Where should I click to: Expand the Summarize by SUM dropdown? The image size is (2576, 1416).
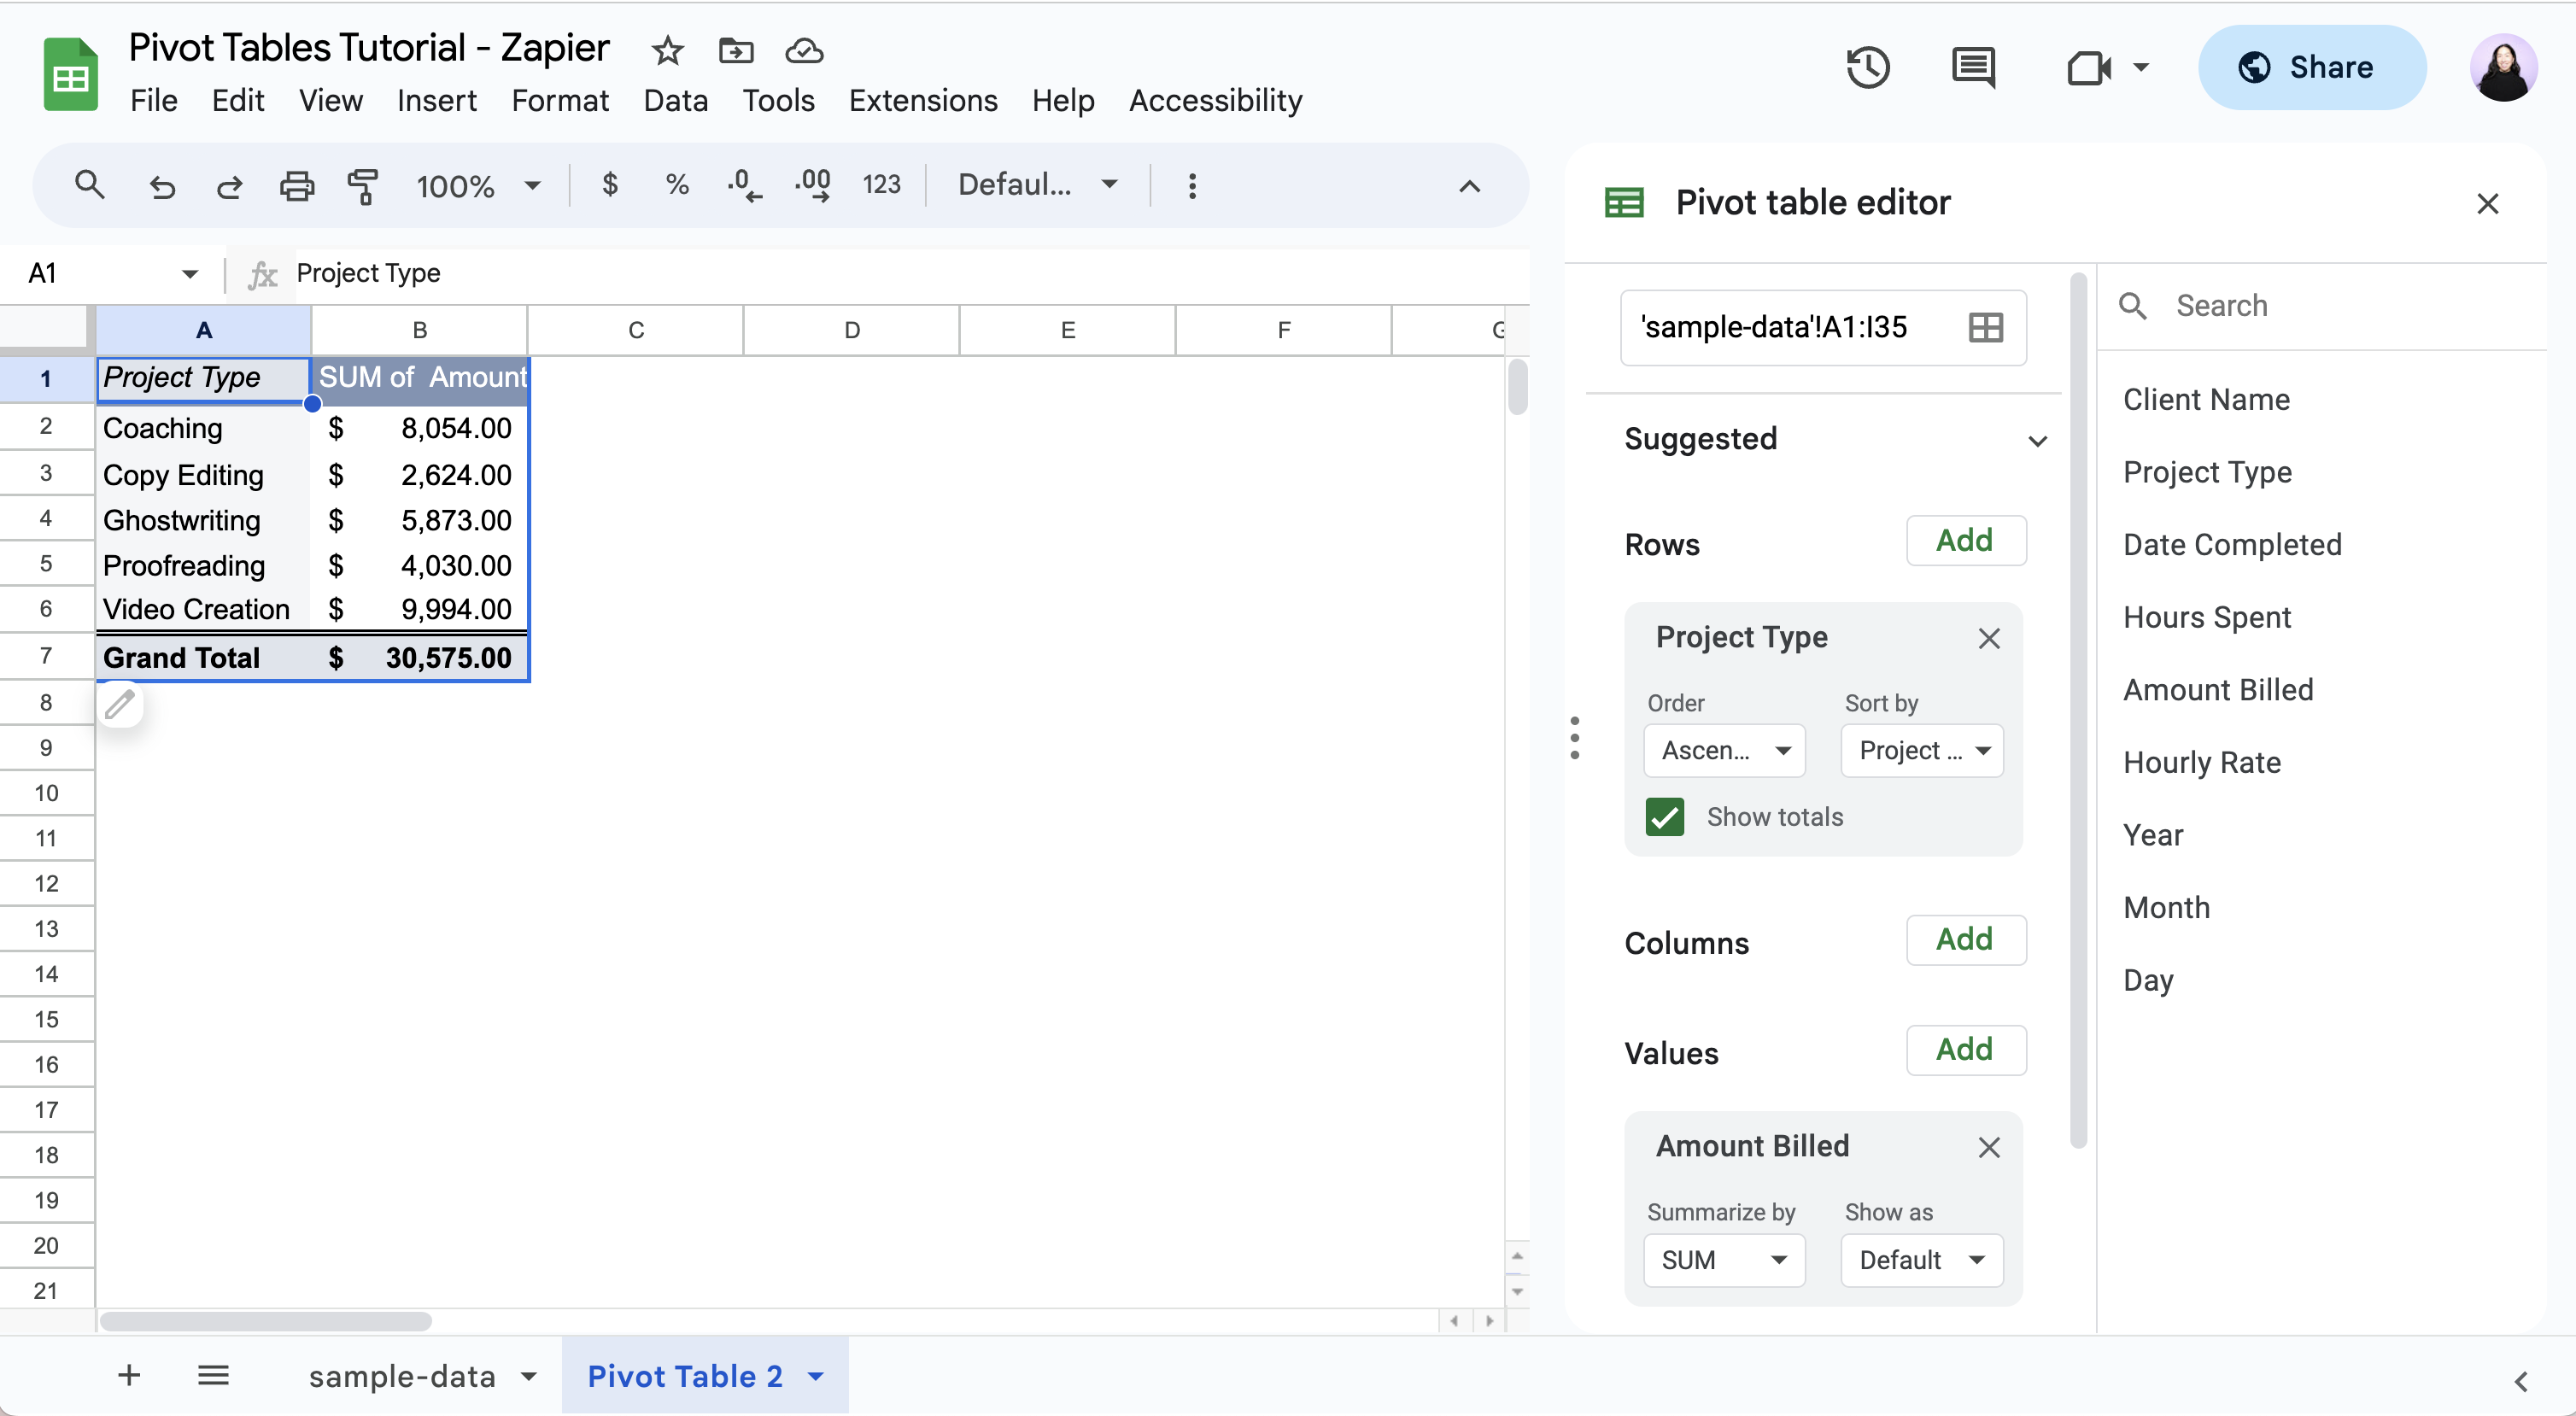pos(1723,1259)
